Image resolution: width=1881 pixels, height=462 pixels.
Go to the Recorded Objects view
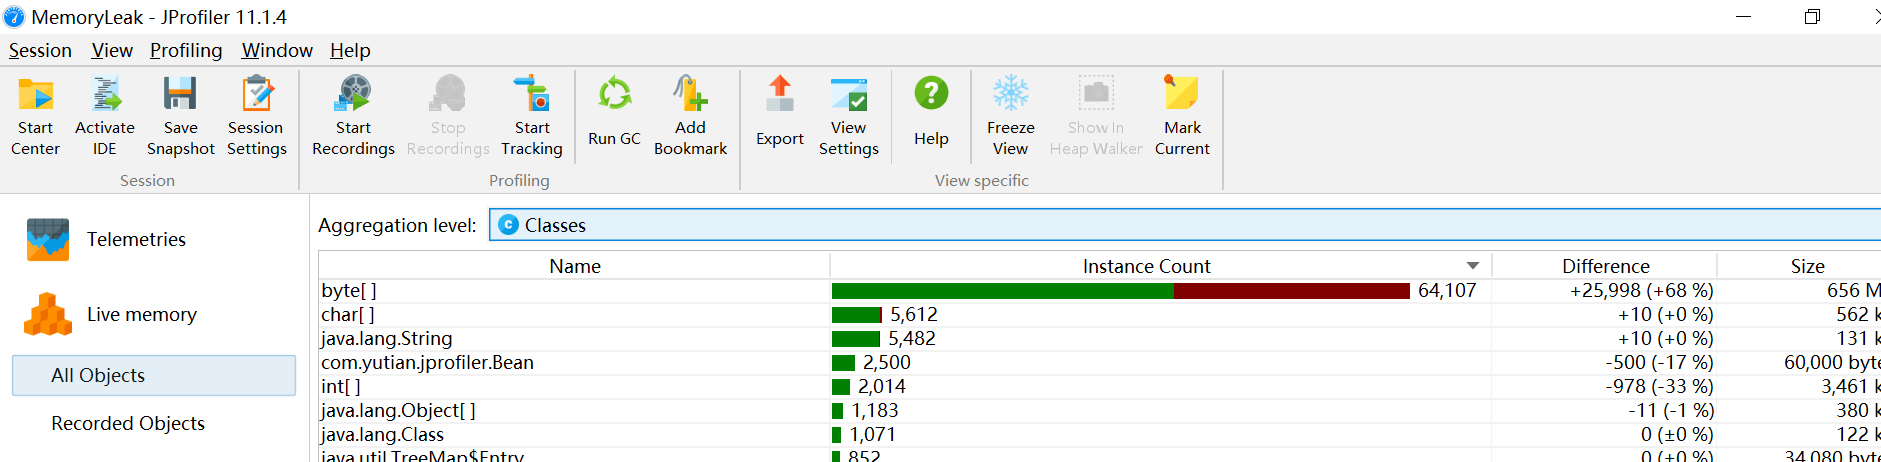(128, 423)
